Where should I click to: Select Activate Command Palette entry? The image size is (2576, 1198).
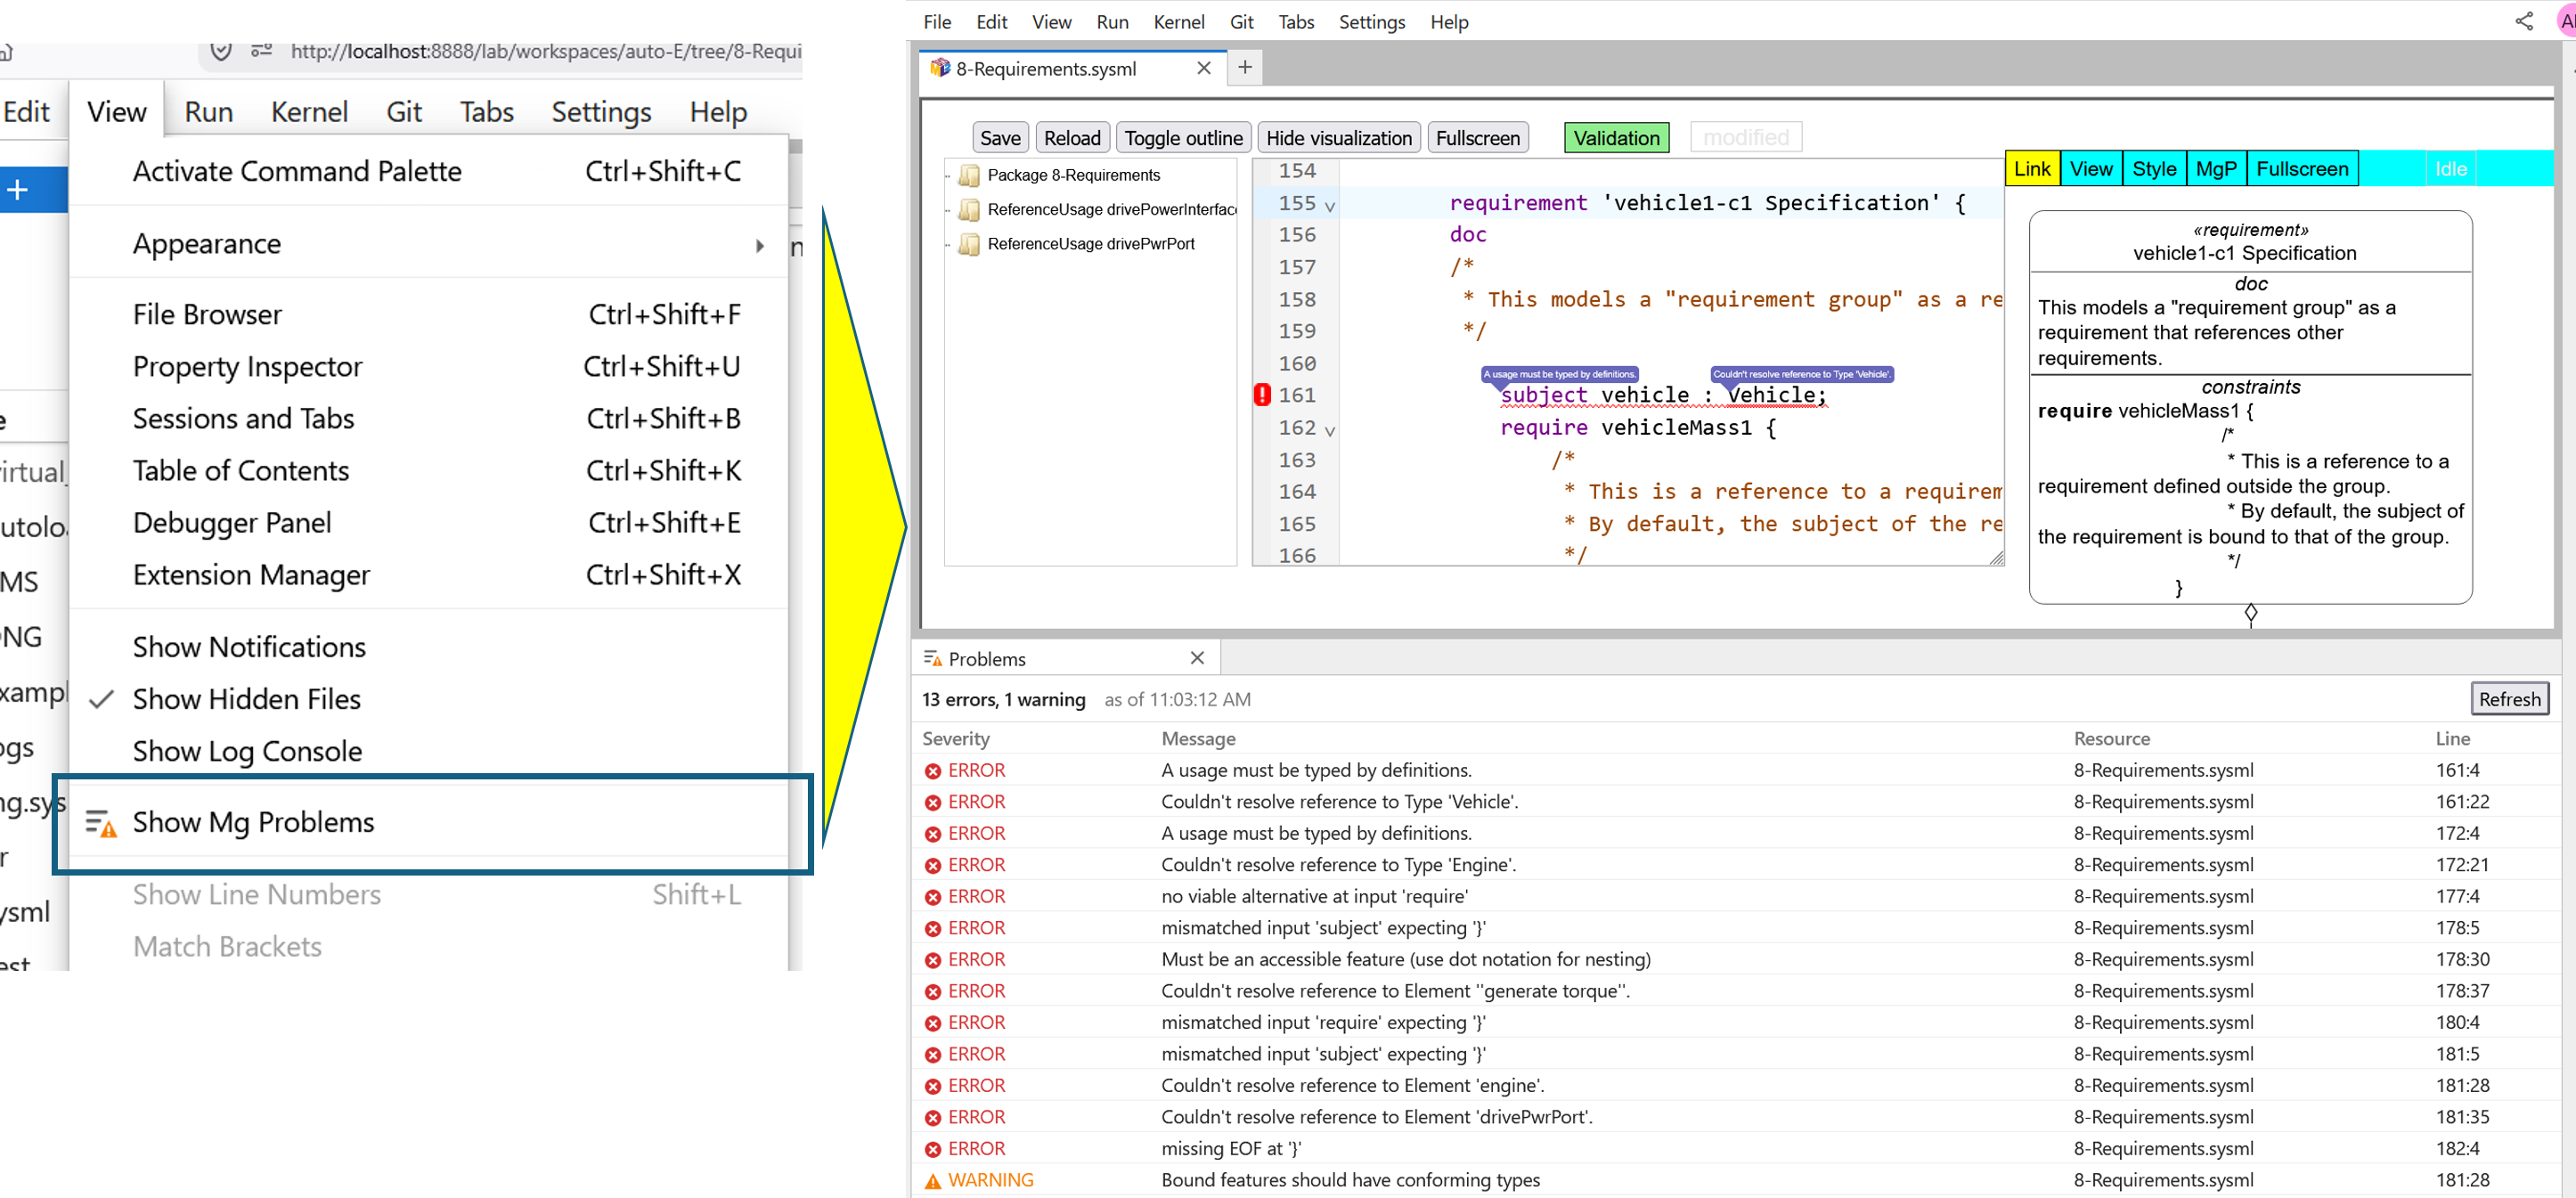click(428, 171)
